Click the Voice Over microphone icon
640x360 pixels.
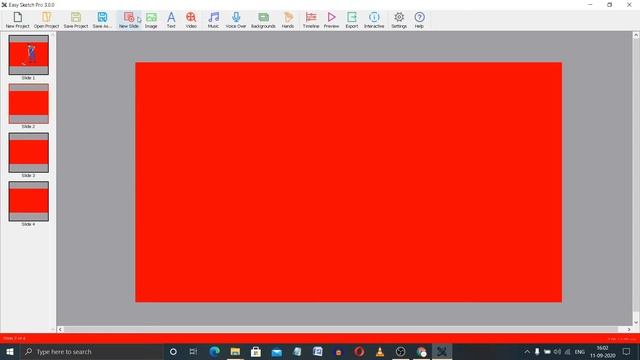click(x=236, y=20)
